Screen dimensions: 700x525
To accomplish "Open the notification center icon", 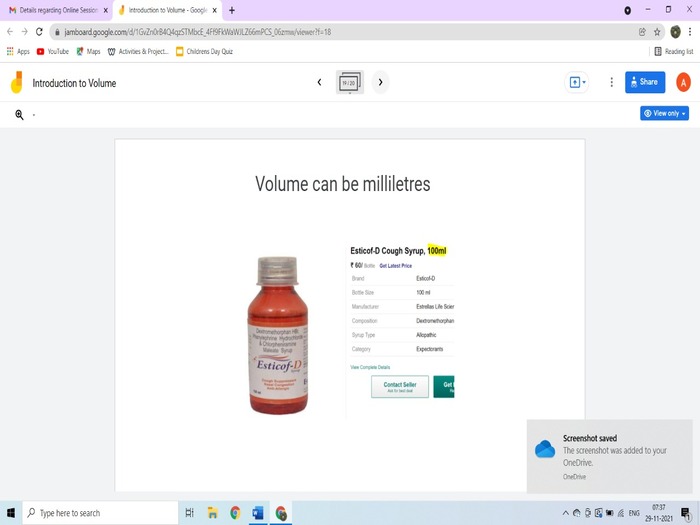I will click(685, 513).
